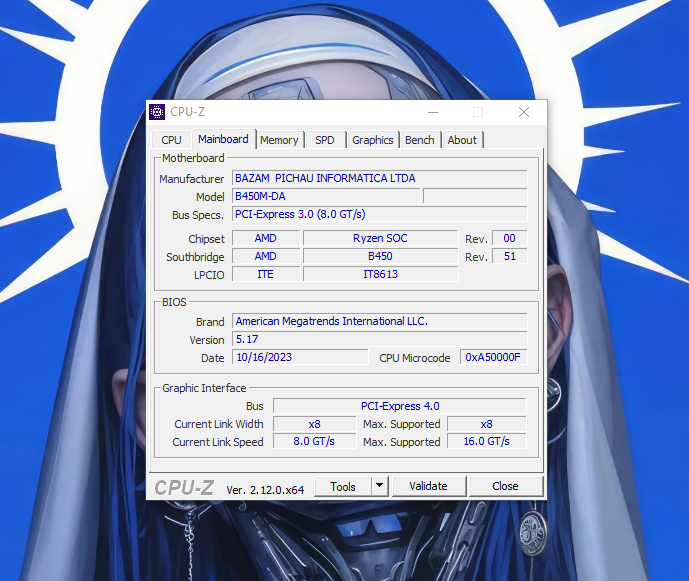Switch to the Bench tab
This screenshot has height=581, width=689.
coord(420,140)
